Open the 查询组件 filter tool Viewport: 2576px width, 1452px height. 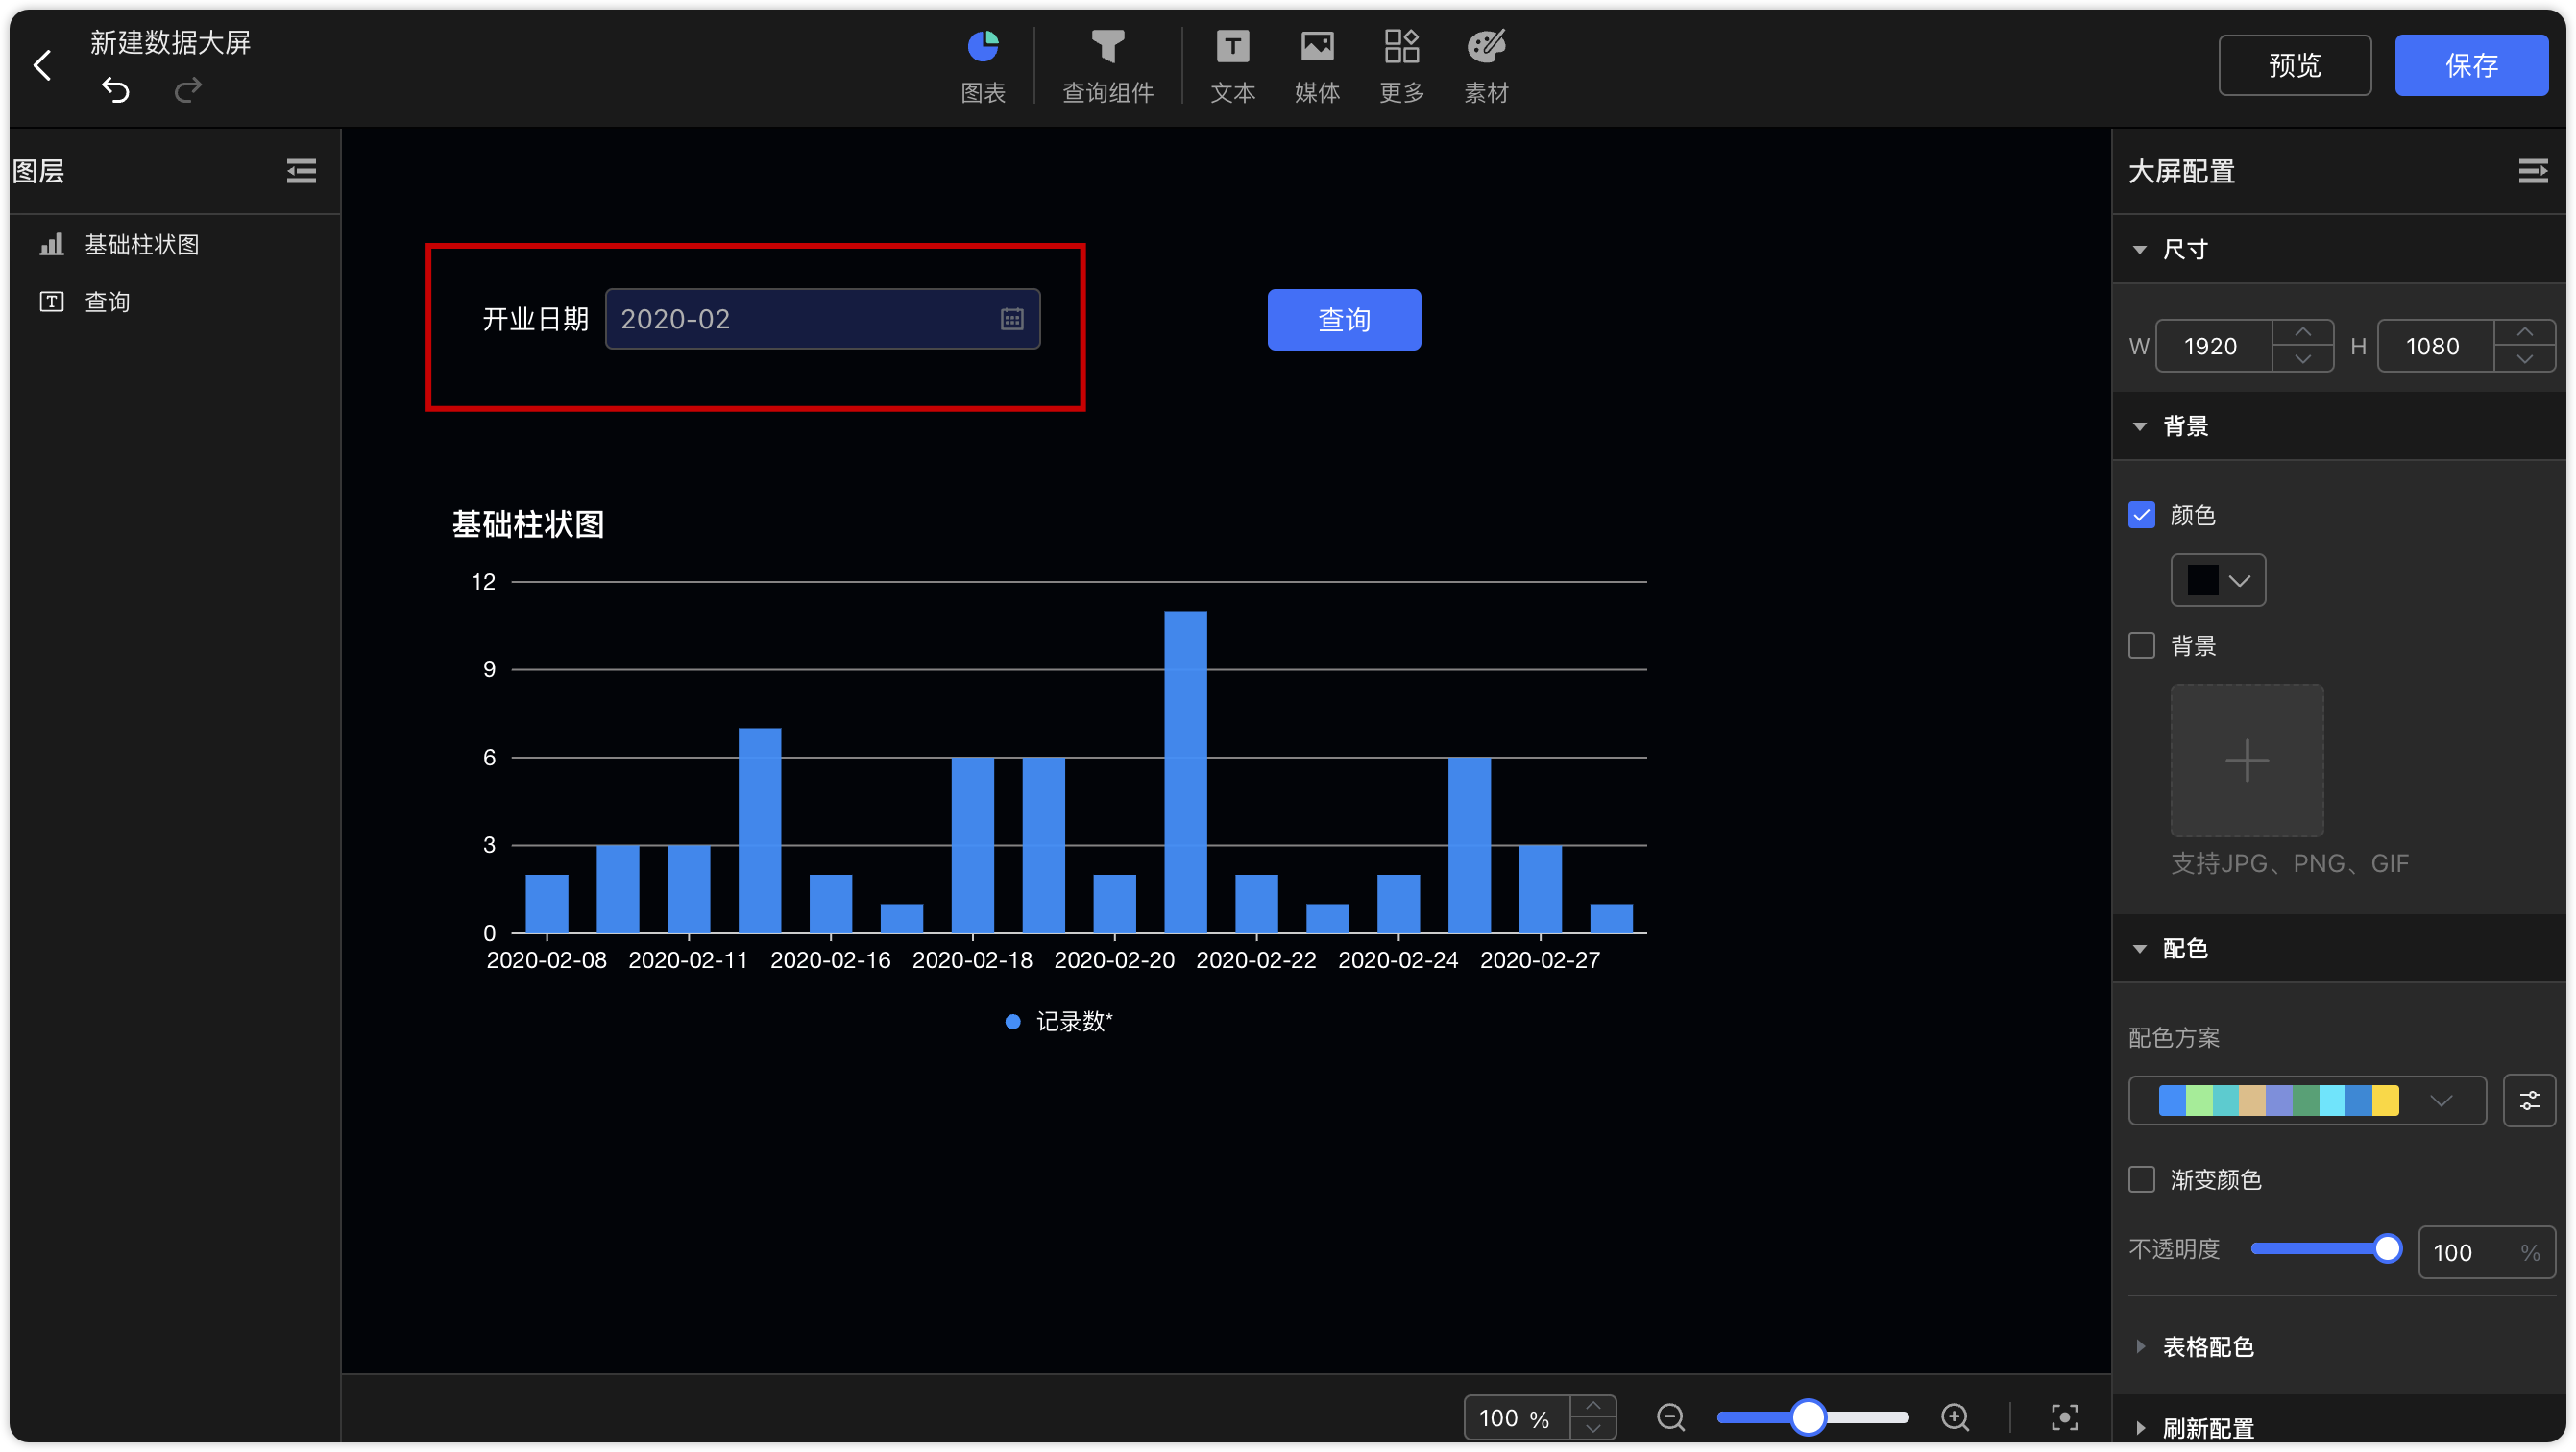[1108, 66]
